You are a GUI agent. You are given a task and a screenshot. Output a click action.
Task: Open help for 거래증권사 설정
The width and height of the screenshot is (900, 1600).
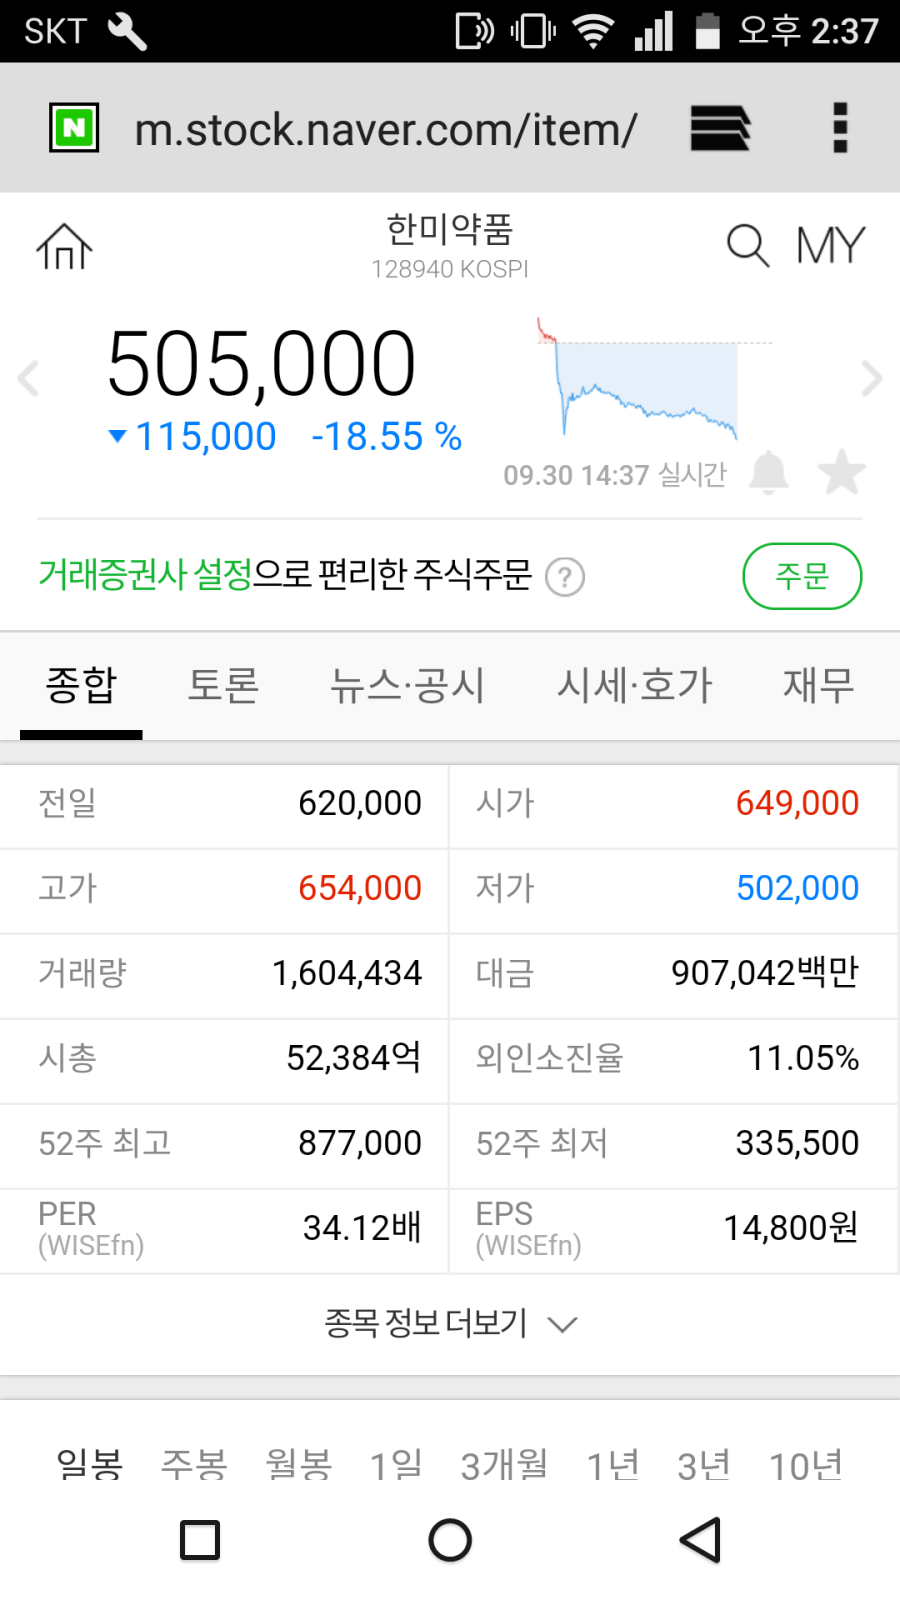pos(565,577)
